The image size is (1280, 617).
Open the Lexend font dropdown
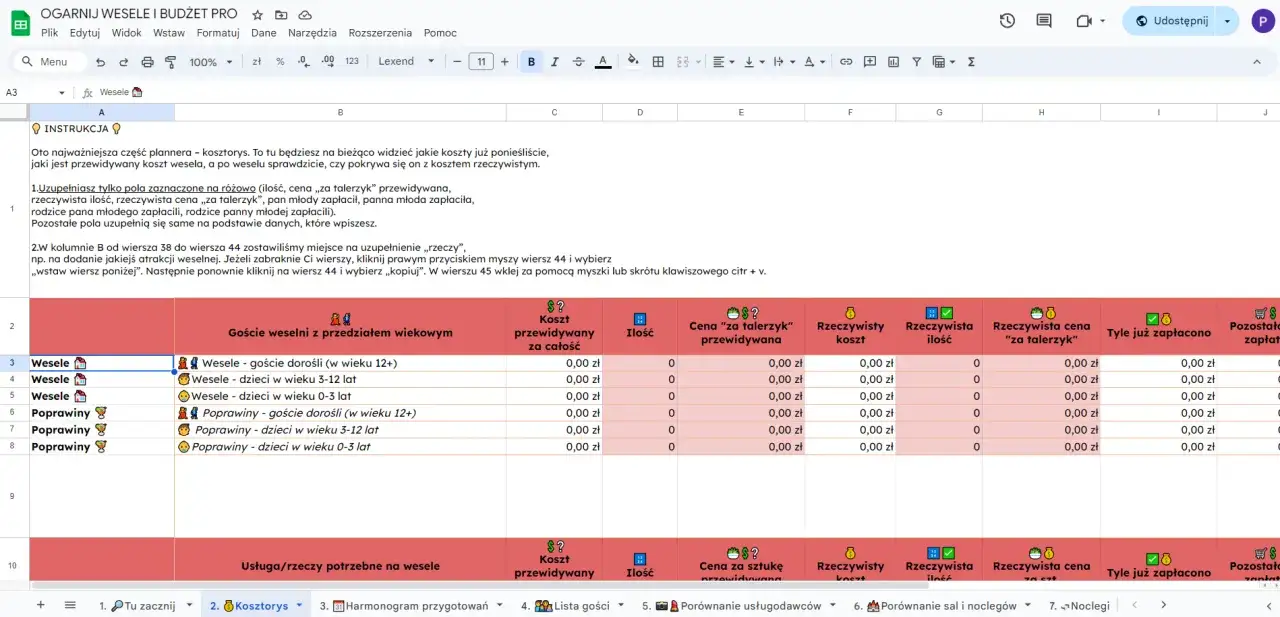[x=405, y=61]
